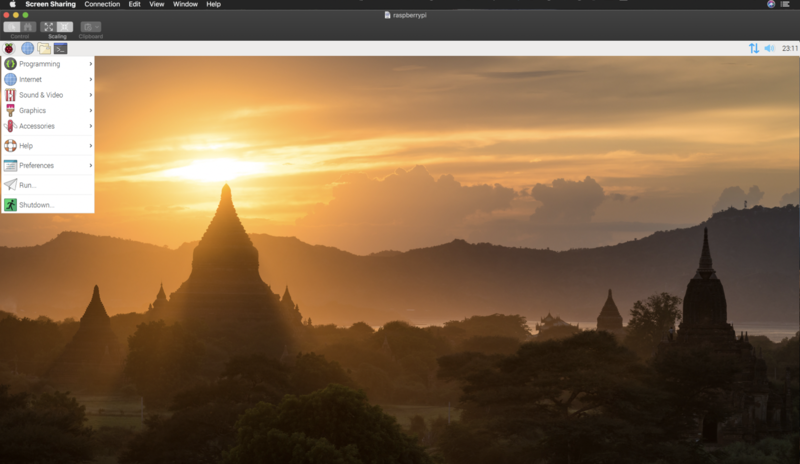Click the volume speaker icon in panel
Screen dimensions: 800x464
tap(769, 48)
